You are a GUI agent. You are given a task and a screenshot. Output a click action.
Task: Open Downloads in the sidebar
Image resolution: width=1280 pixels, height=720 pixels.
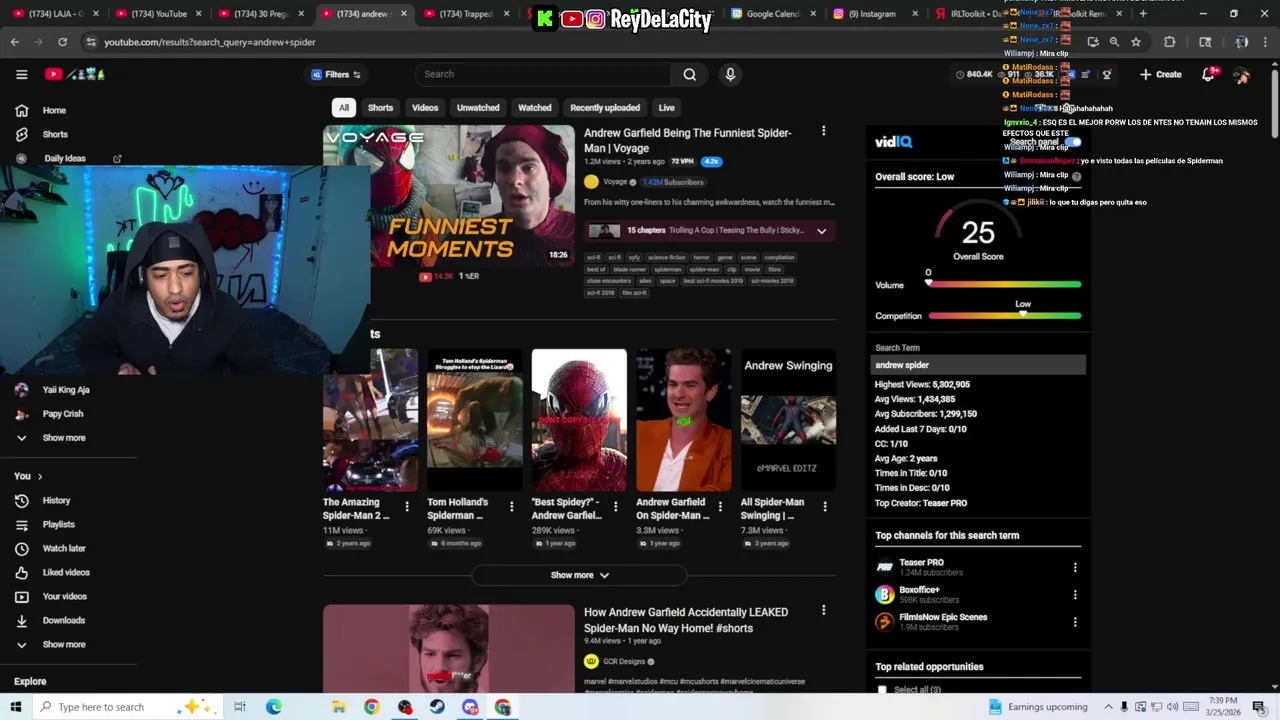point(63,620)
